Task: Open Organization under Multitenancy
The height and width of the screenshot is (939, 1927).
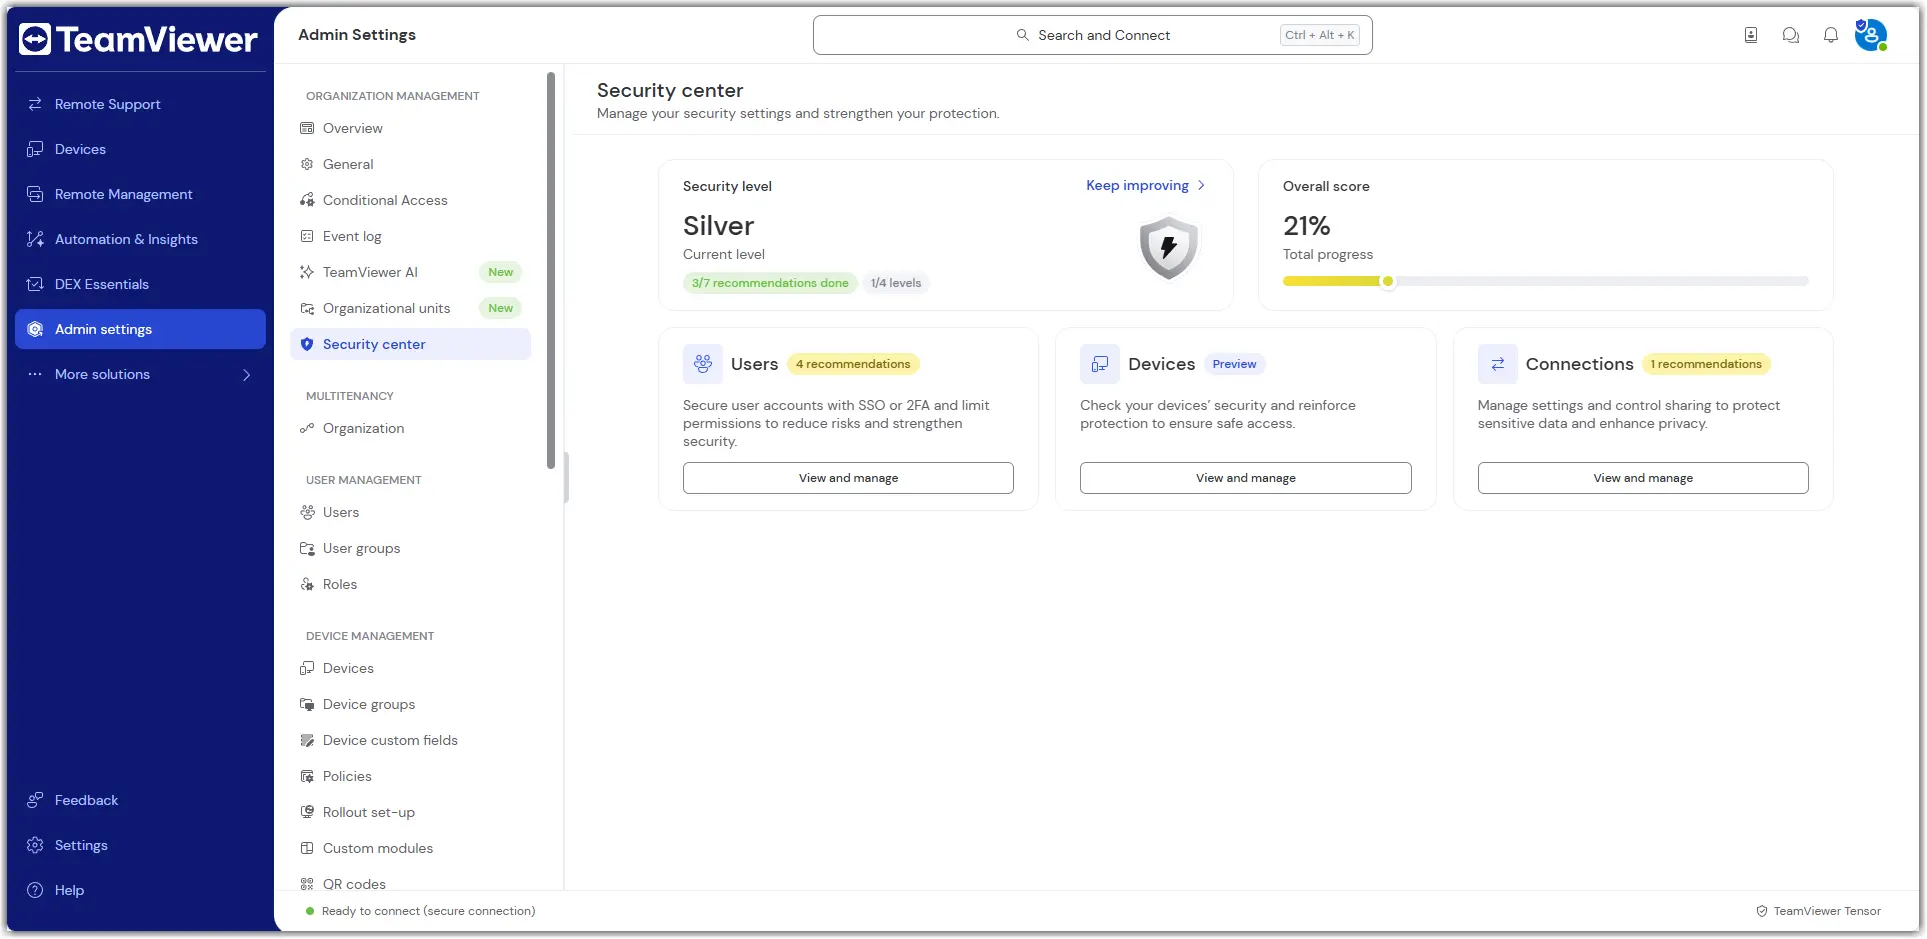Action: [410, 428]
